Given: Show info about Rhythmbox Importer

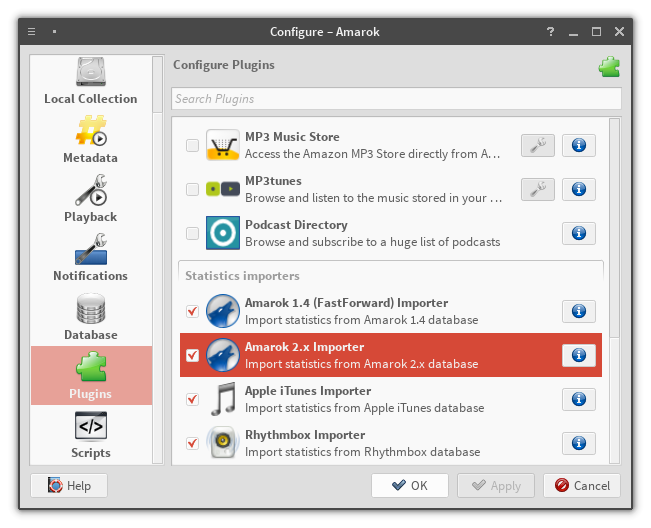Looking at the screenshot, I should coord(579,443).
